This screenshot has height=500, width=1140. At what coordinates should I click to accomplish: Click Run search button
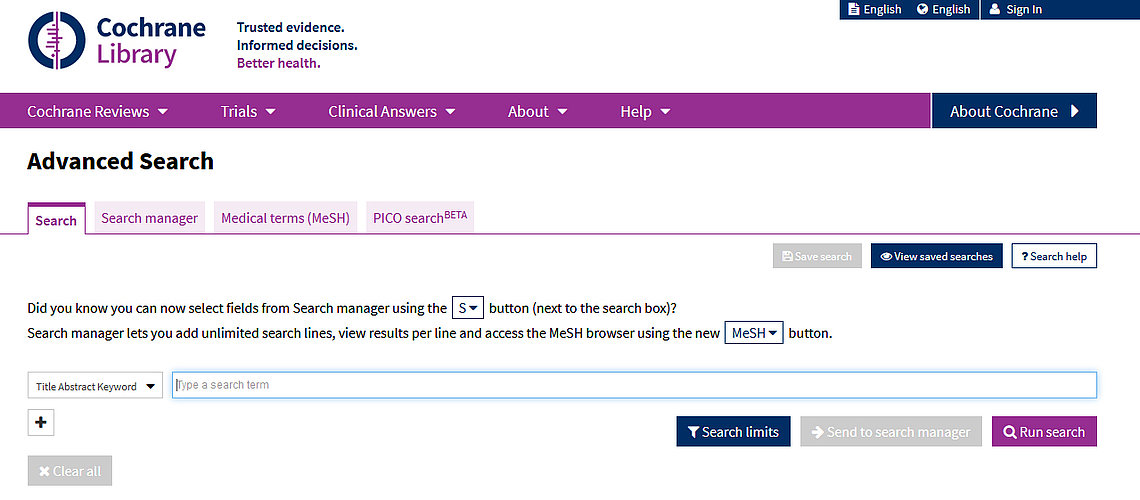(1044, 432)
